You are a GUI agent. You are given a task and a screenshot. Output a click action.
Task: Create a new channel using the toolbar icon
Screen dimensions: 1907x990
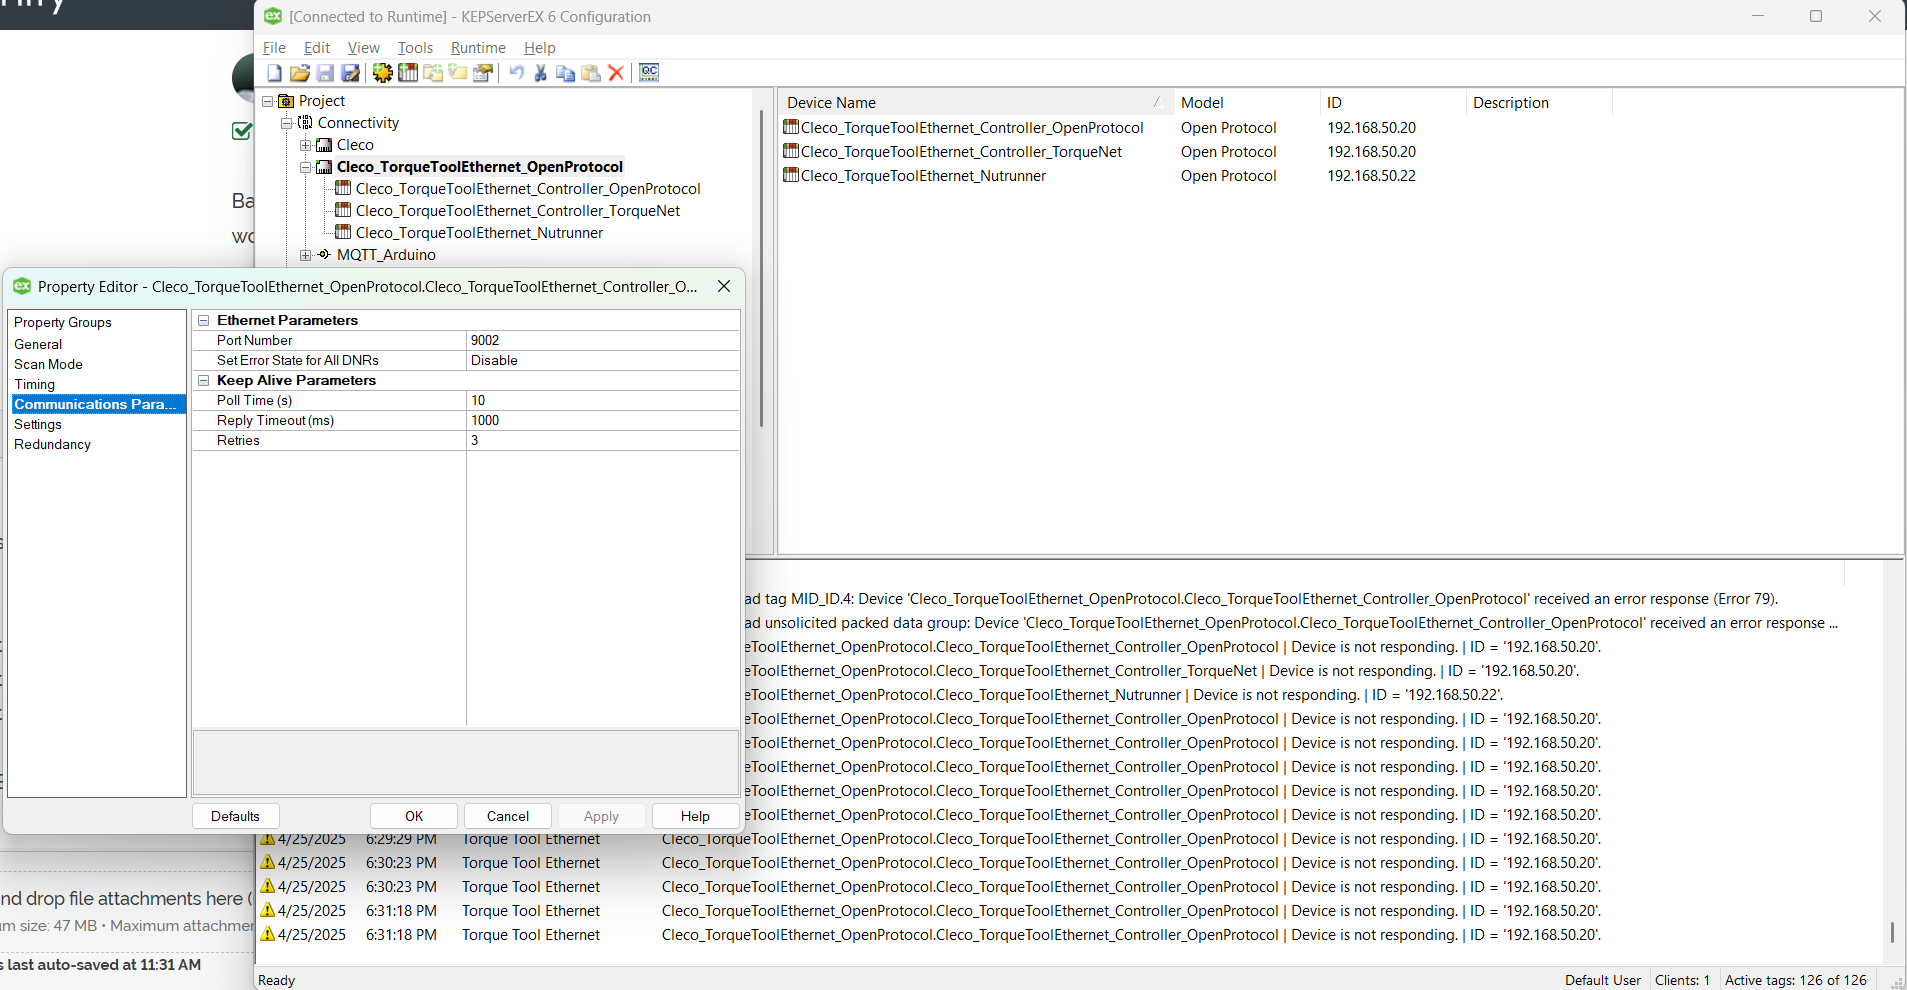[x=382, y=73]
